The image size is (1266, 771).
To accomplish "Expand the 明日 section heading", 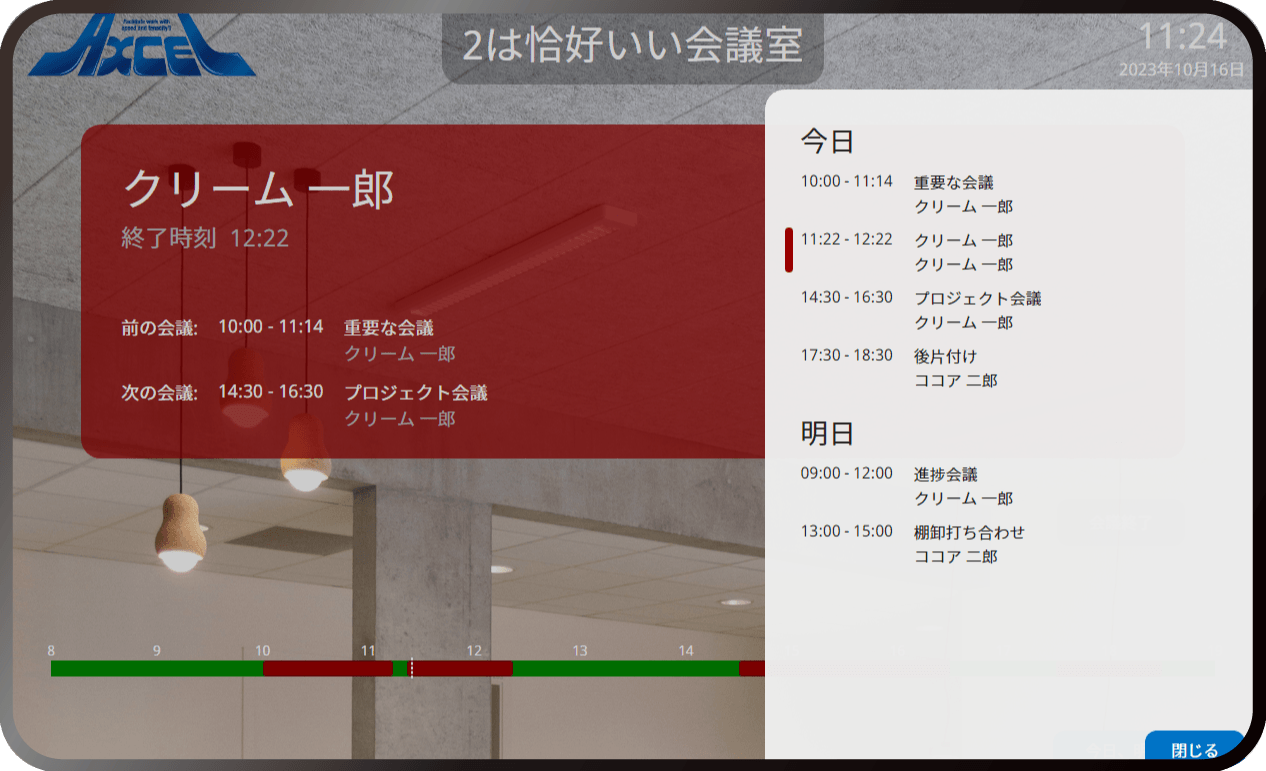I will tap(826, 433).
